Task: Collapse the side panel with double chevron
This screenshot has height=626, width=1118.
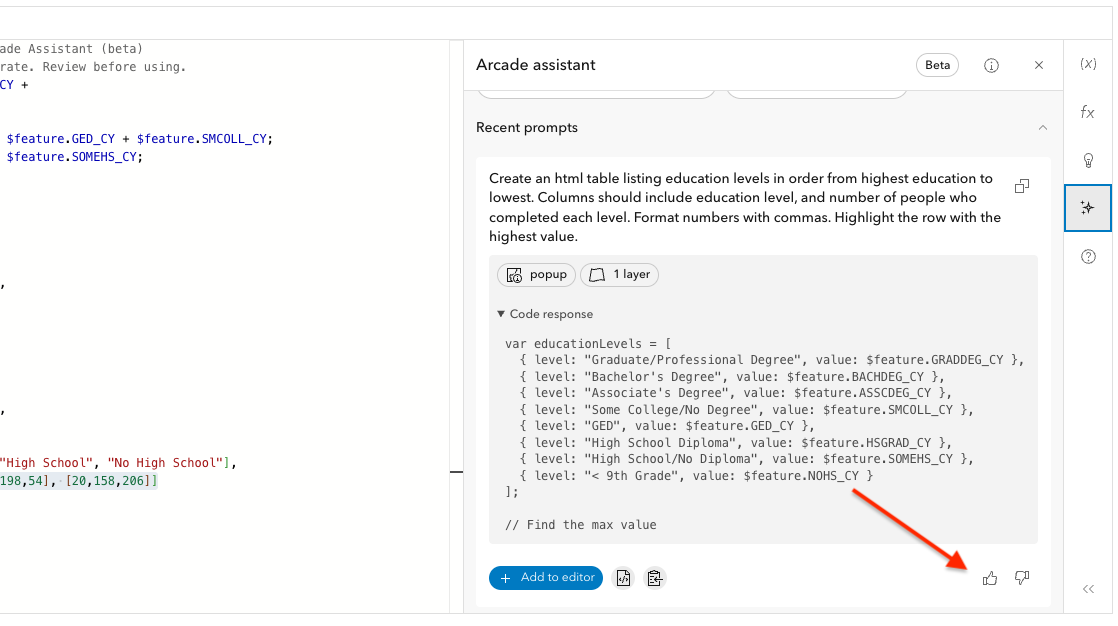Action: 1088,589
